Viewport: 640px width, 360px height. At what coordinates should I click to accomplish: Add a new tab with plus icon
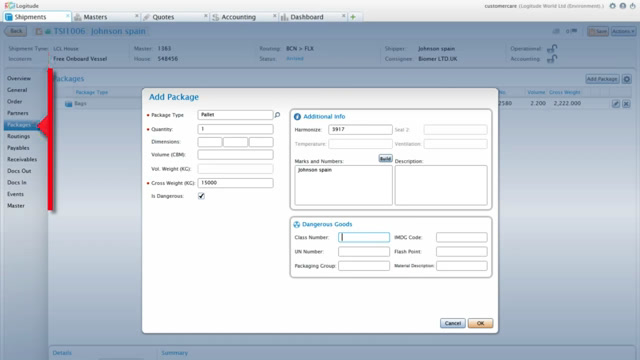pos(353,17)
